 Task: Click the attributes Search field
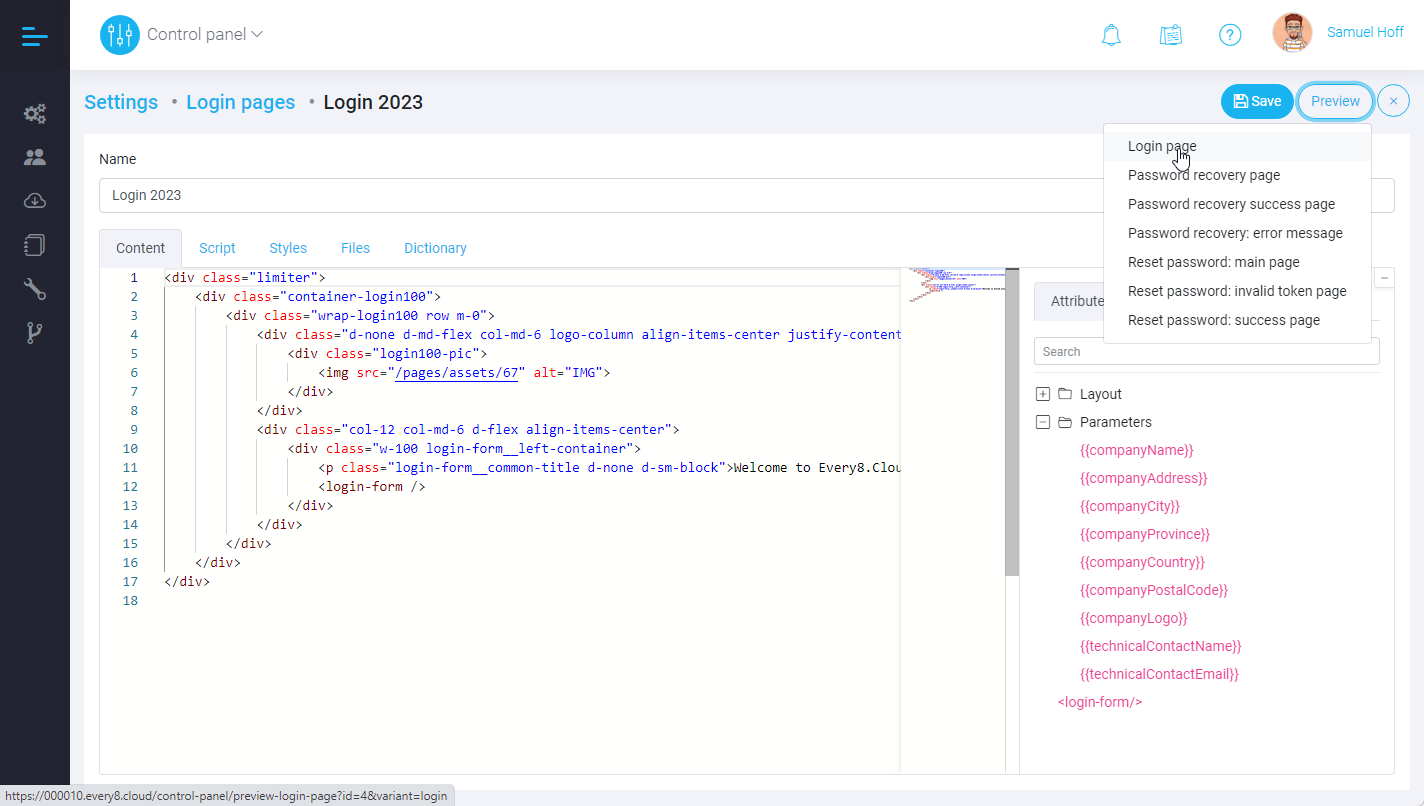pyautogui.click(x=1206, y=351)
